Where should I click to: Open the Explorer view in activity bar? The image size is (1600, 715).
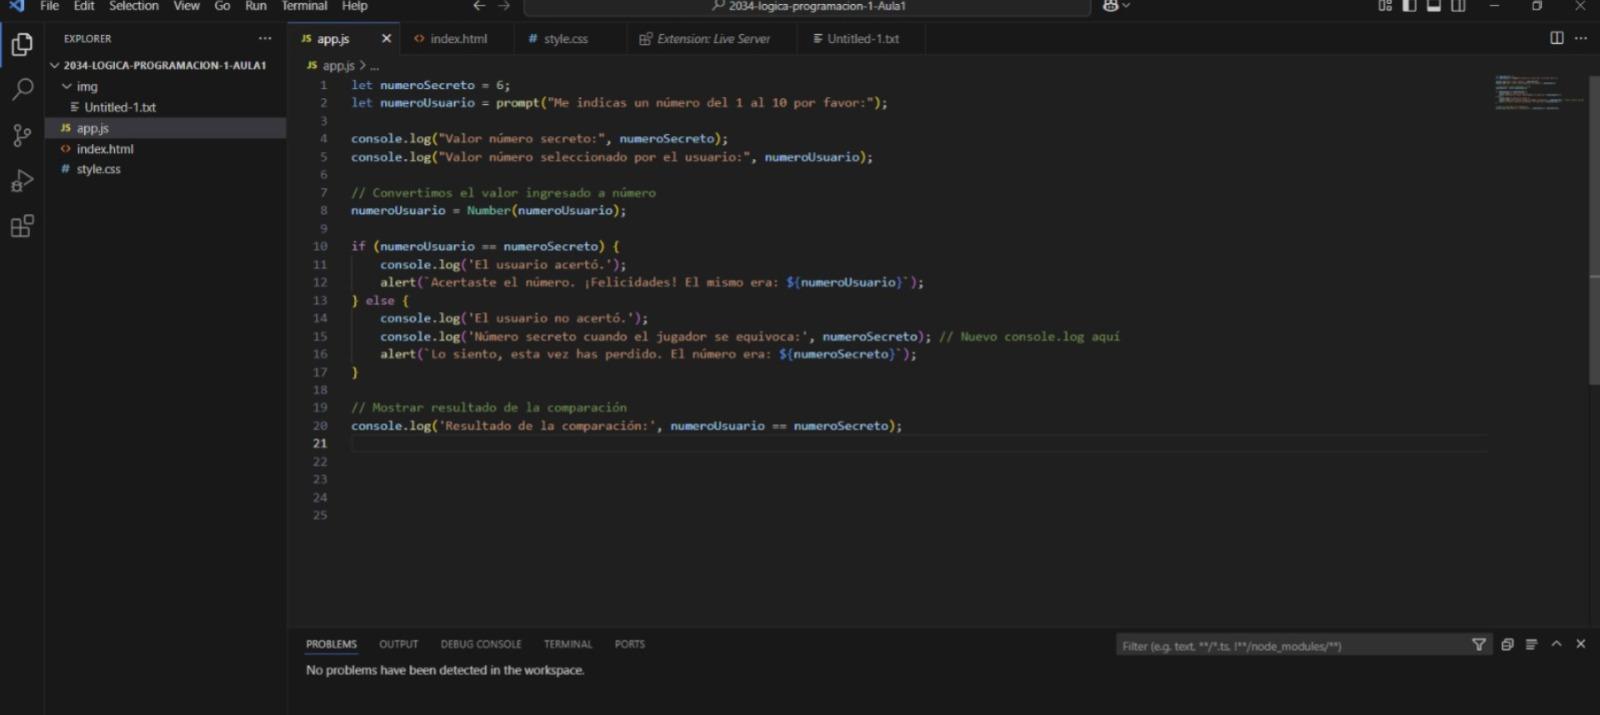(x=22, y=44)
